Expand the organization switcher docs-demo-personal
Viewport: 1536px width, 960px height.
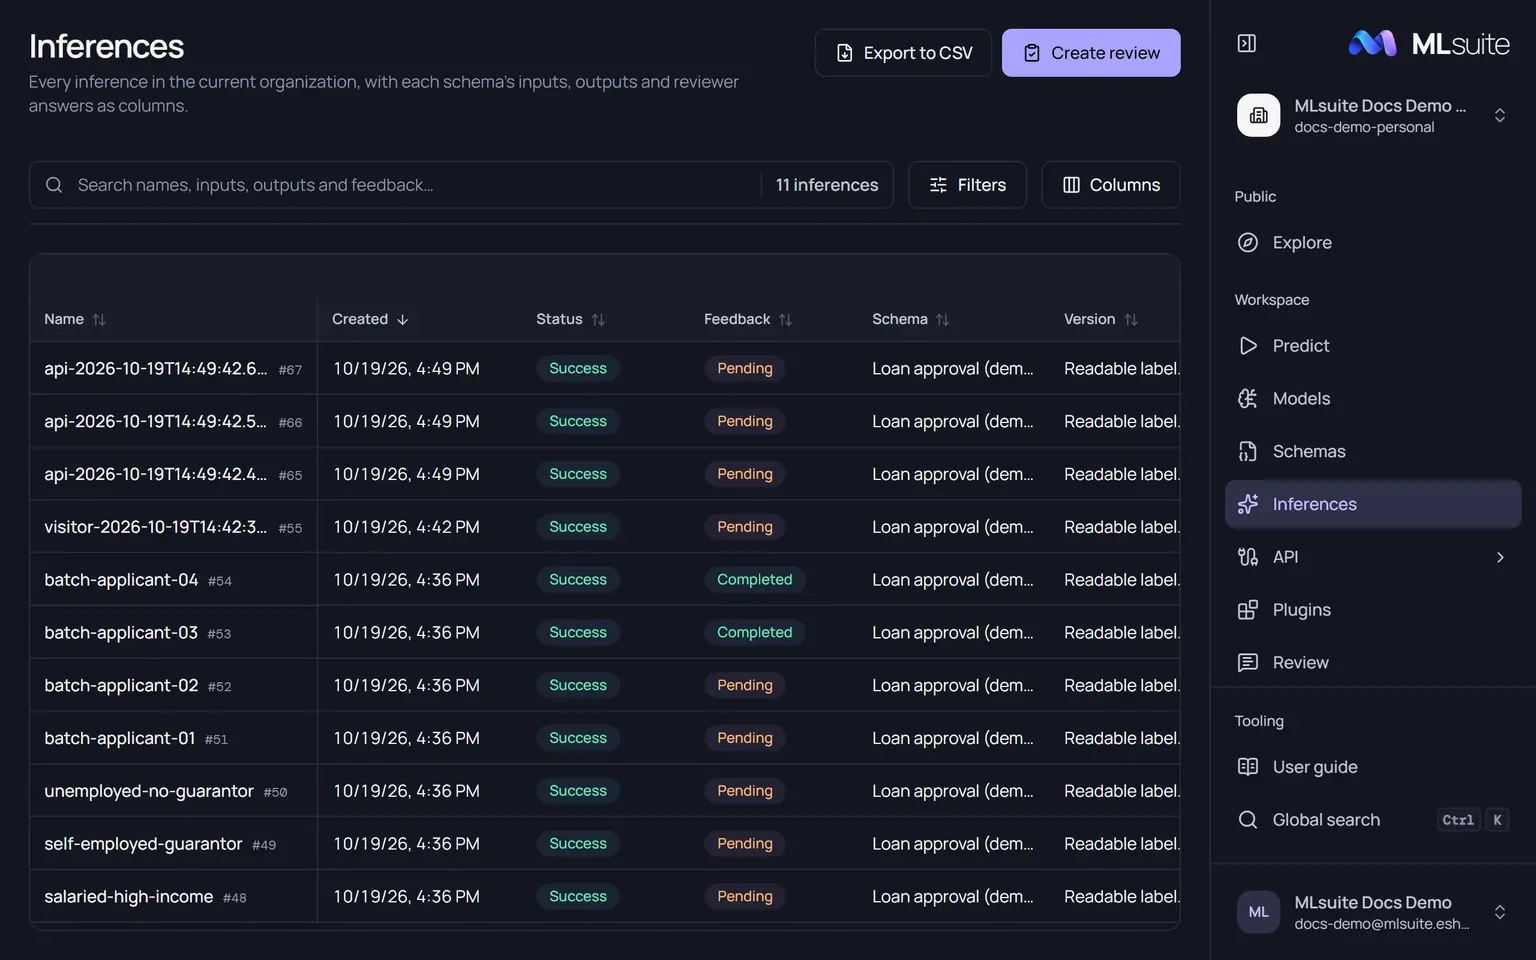coord(1372,115)
